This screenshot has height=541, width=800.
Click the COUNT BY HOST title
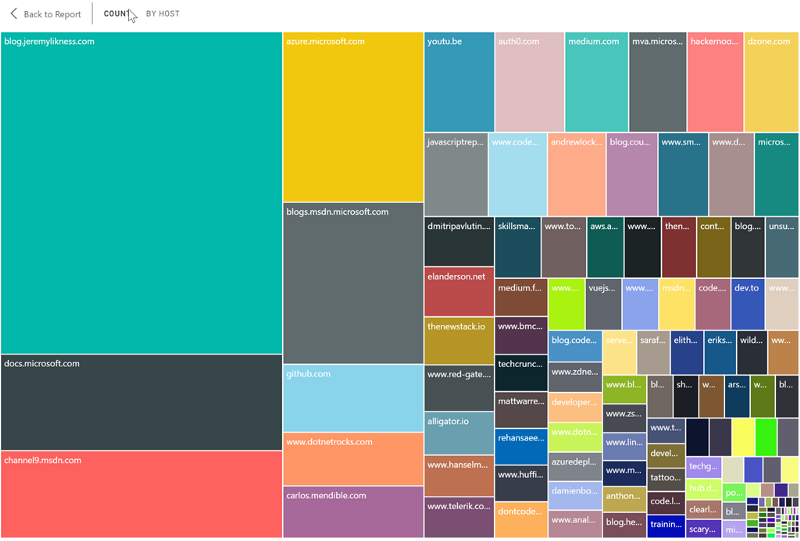click(x=142, y=14)
